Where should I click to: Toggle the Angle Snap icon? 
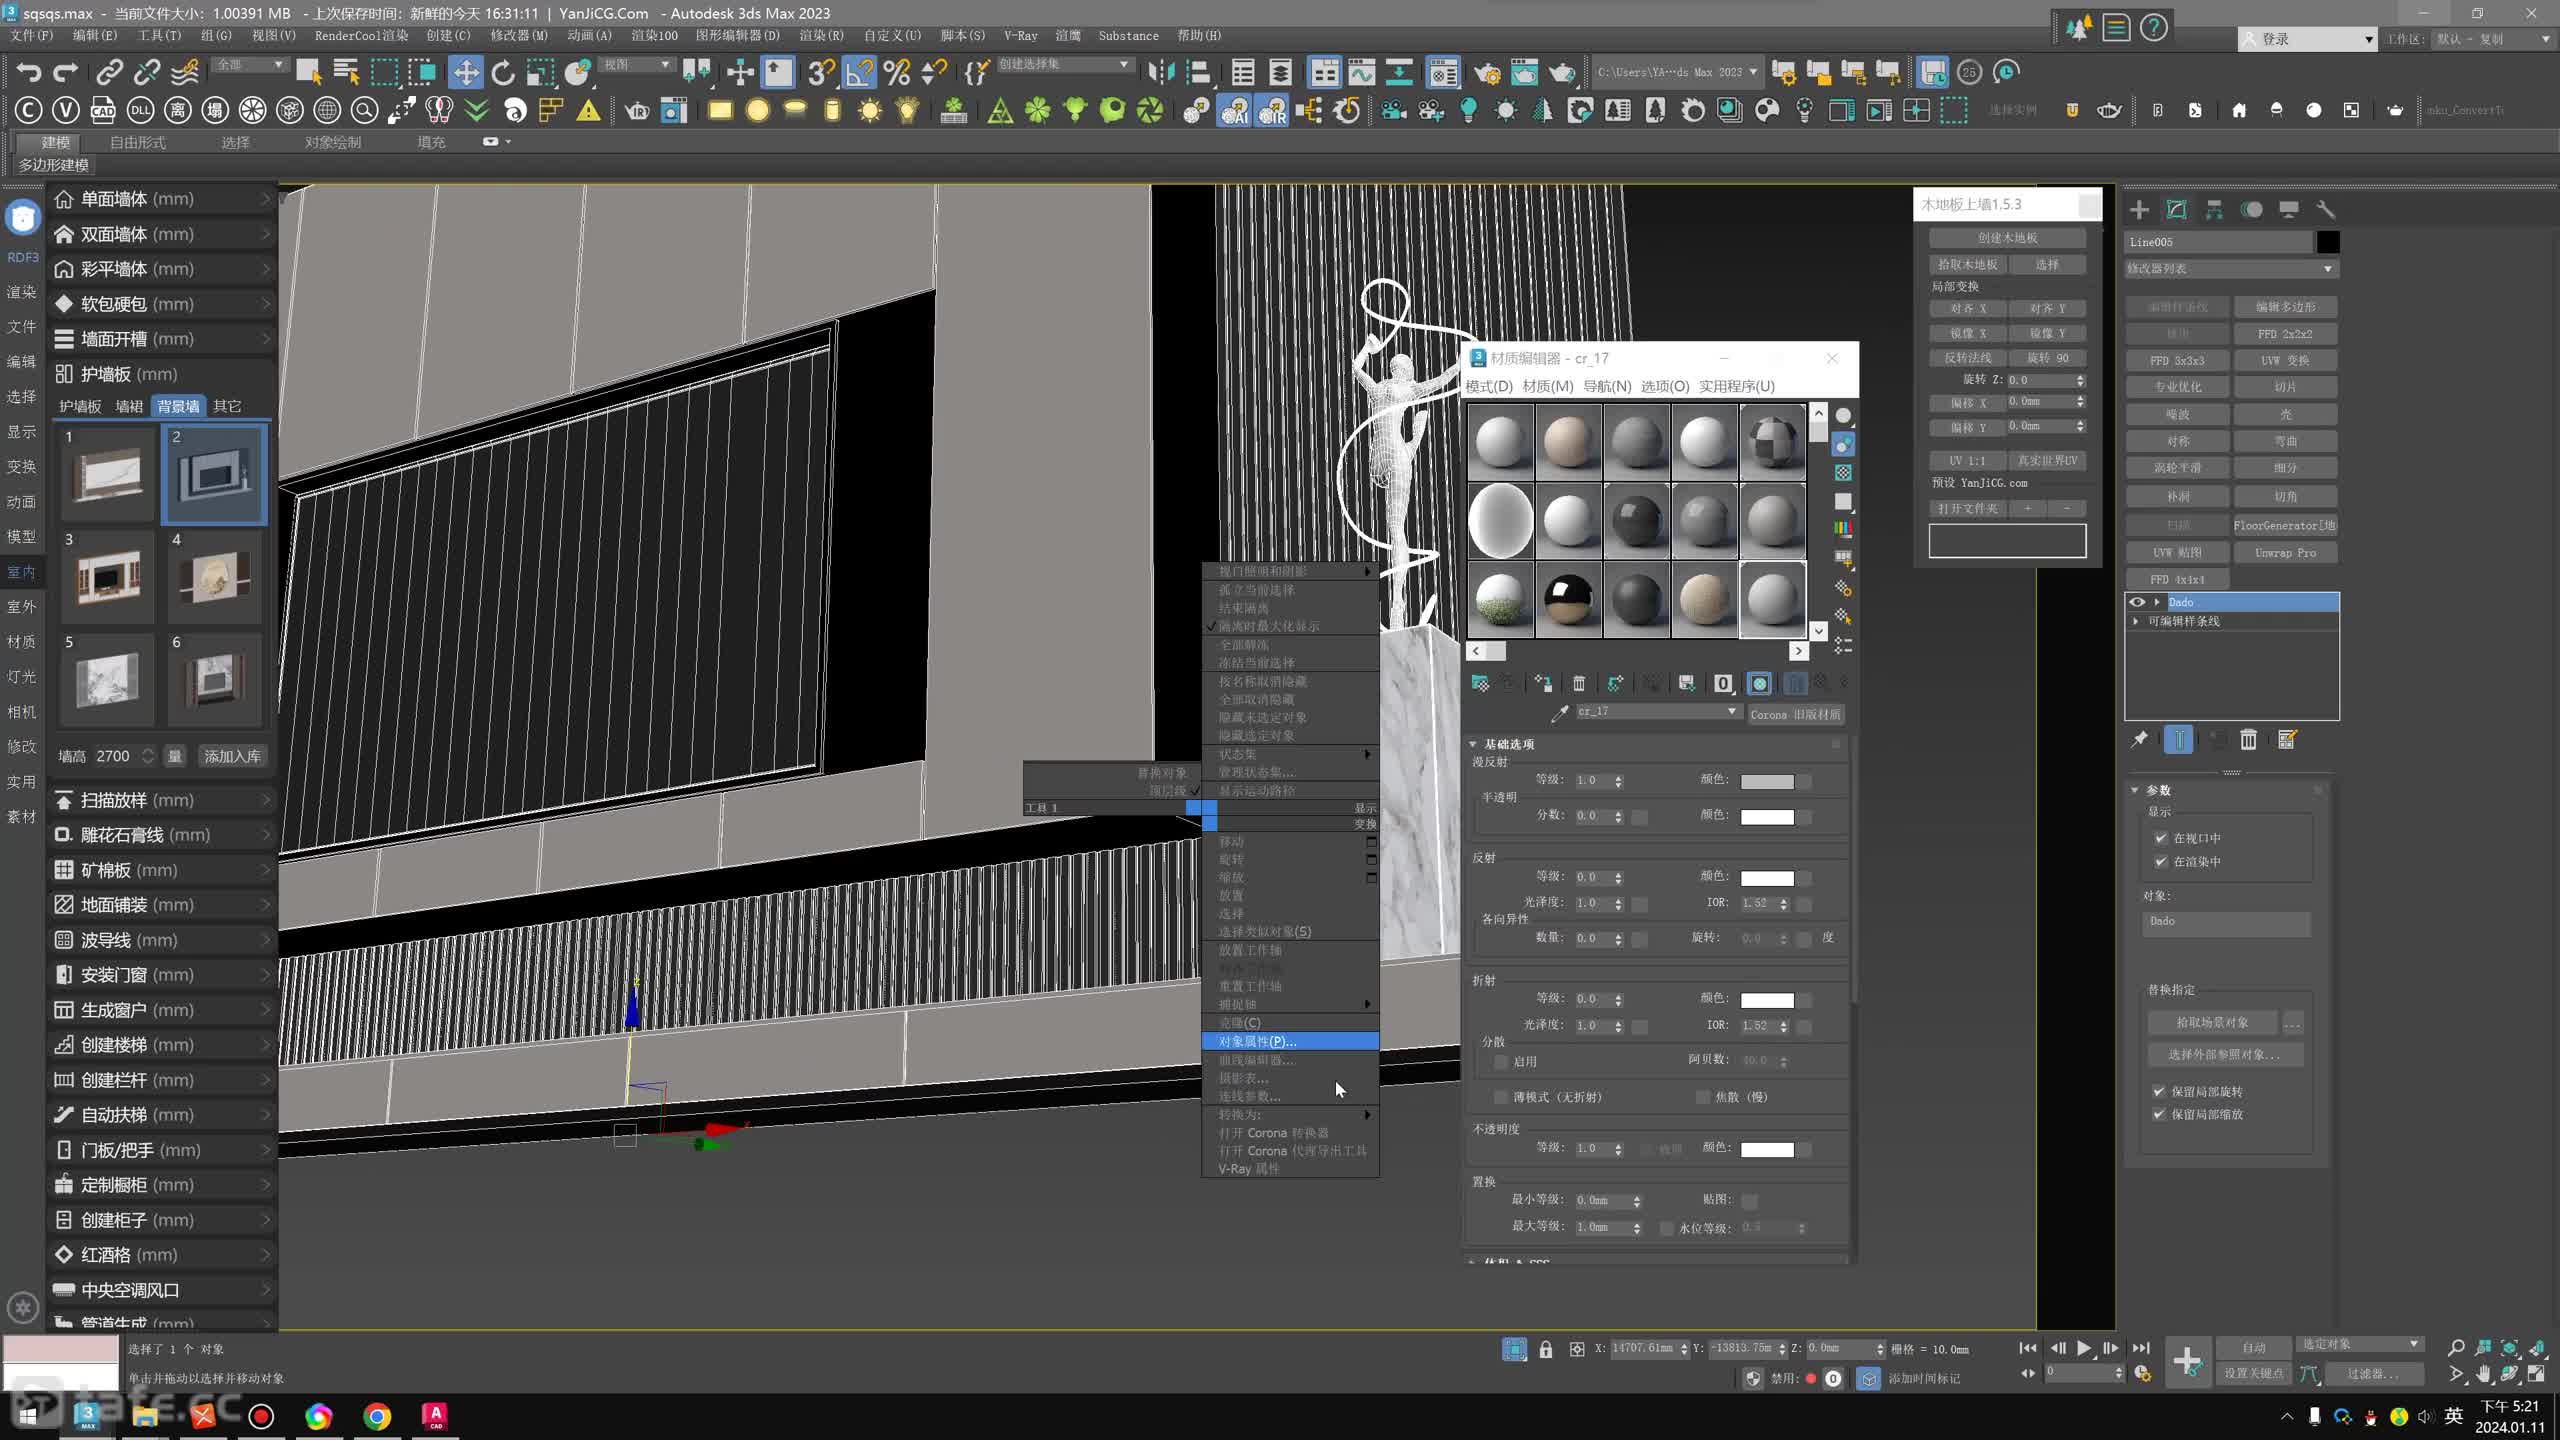tap(858, 72)
